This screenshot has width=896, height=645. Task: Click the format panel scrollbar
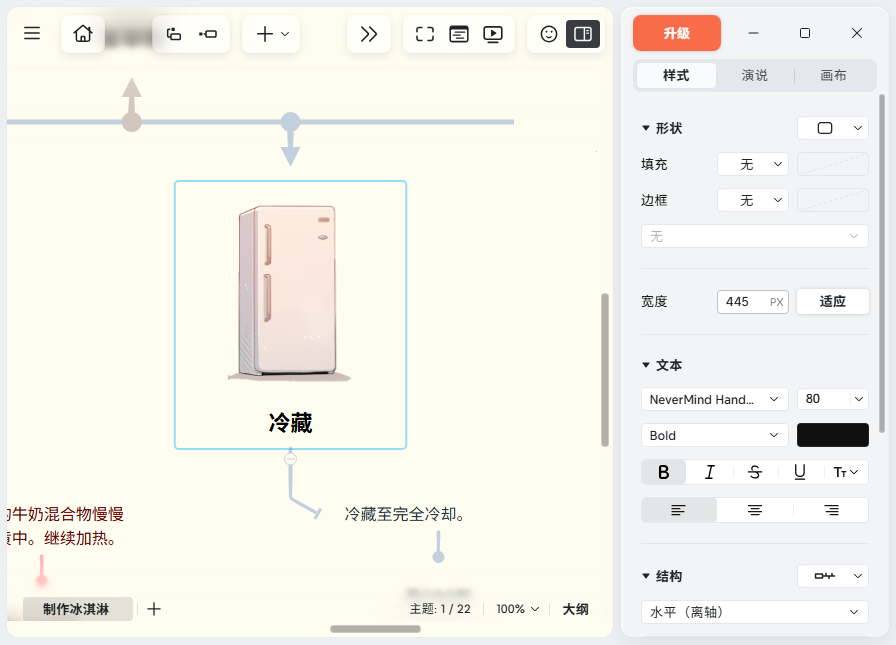(x=882, y=263)
